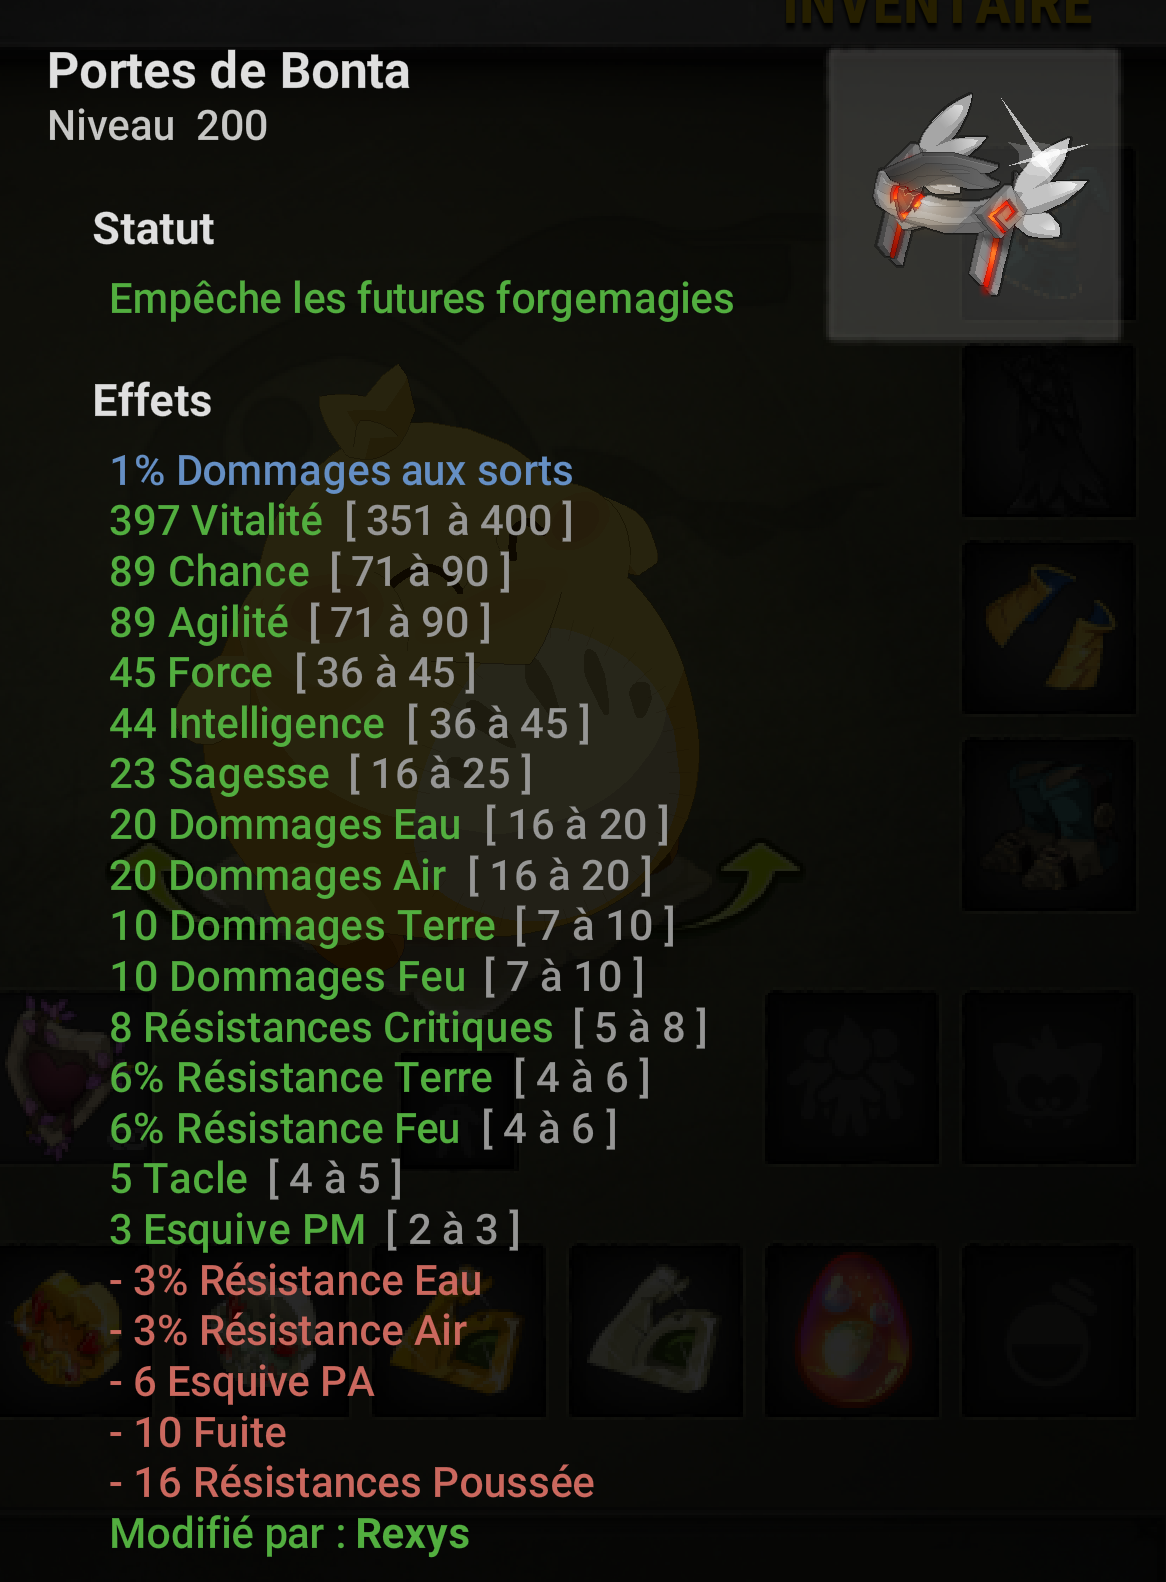Click the red spotted egg item
Screen dimensions: 1166x1582
852,1330
